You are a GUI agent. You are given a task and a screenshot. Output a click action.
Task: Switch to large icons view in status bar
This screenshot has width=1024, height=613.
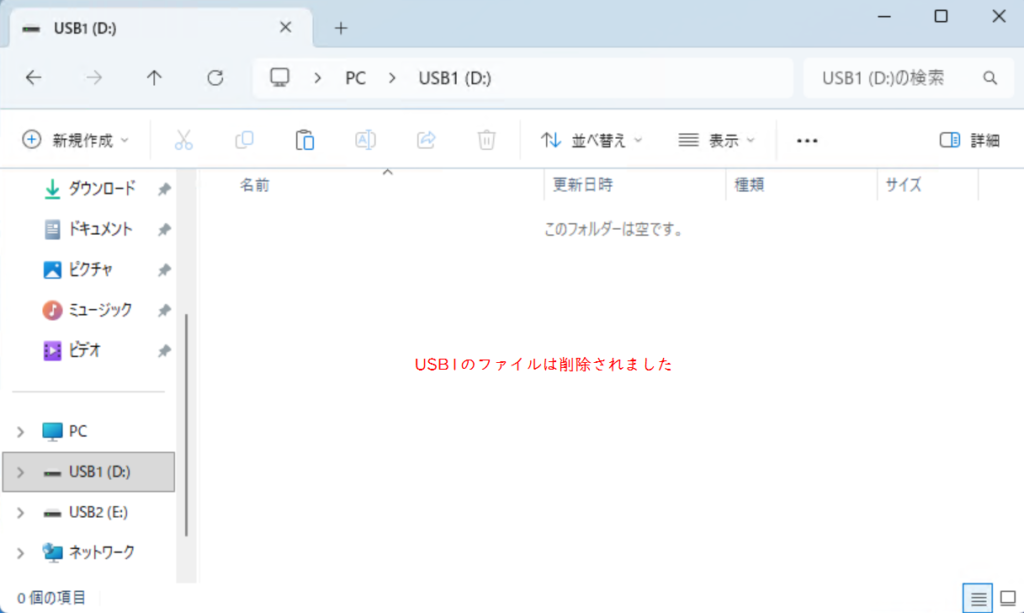click(x=1007, y=598)
